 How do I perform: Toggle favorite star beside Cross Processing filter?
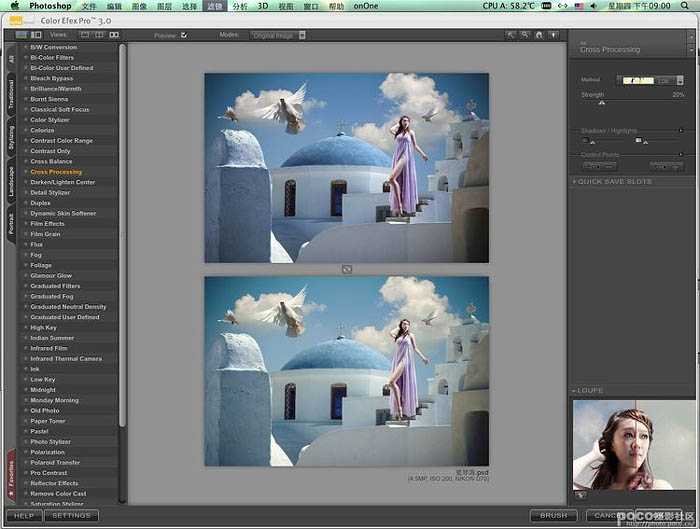click(25, 172)
